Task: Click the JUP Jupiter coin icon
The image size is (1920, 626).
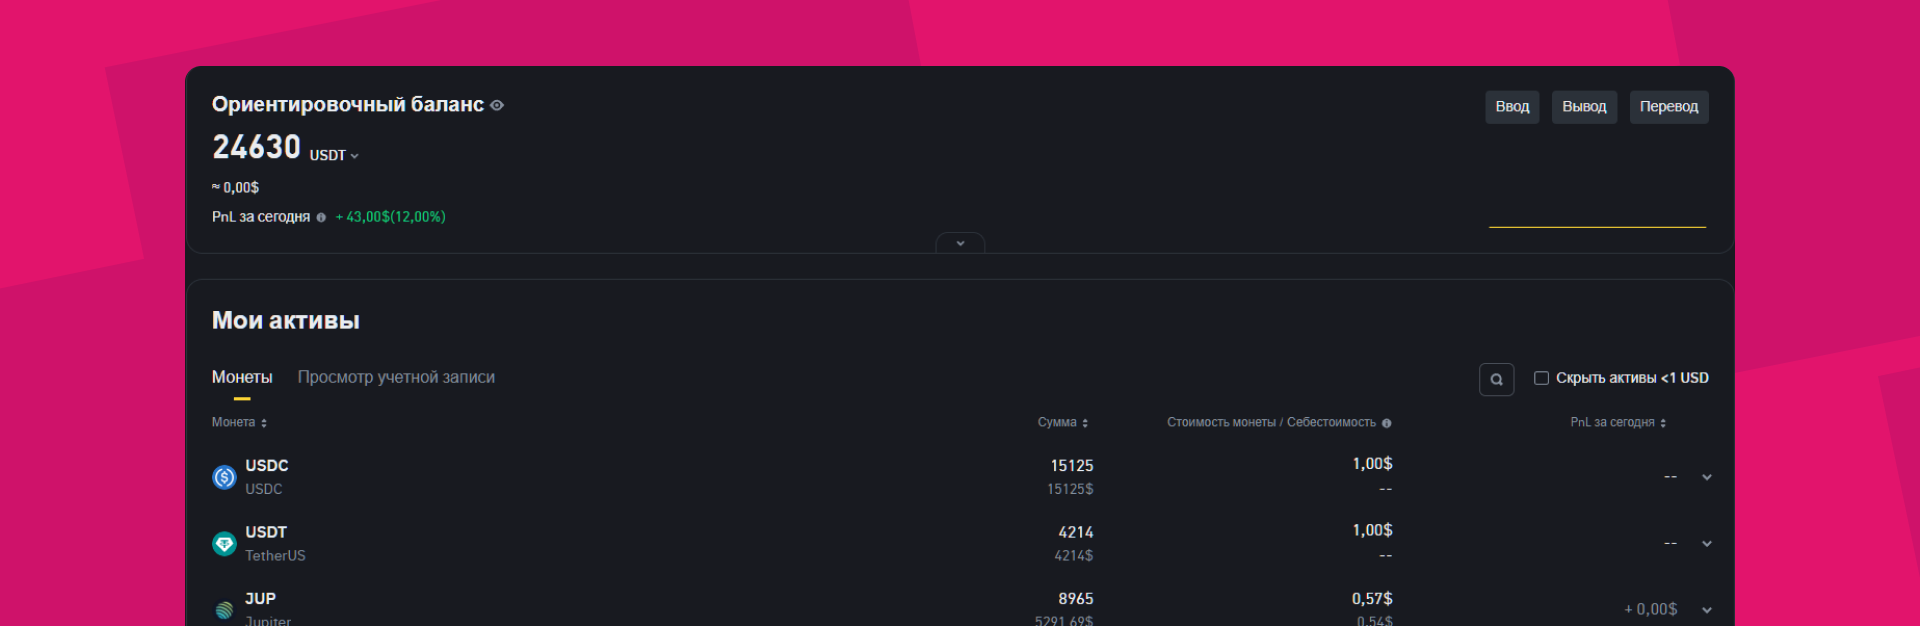Action: tap(225, 610)
